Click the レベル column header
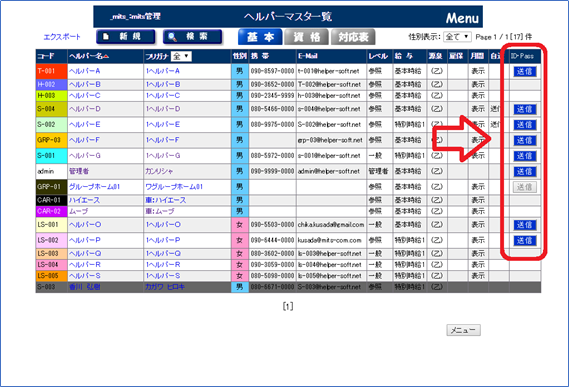The width and height of the screenshot is (569, 387). click(378, 56)
